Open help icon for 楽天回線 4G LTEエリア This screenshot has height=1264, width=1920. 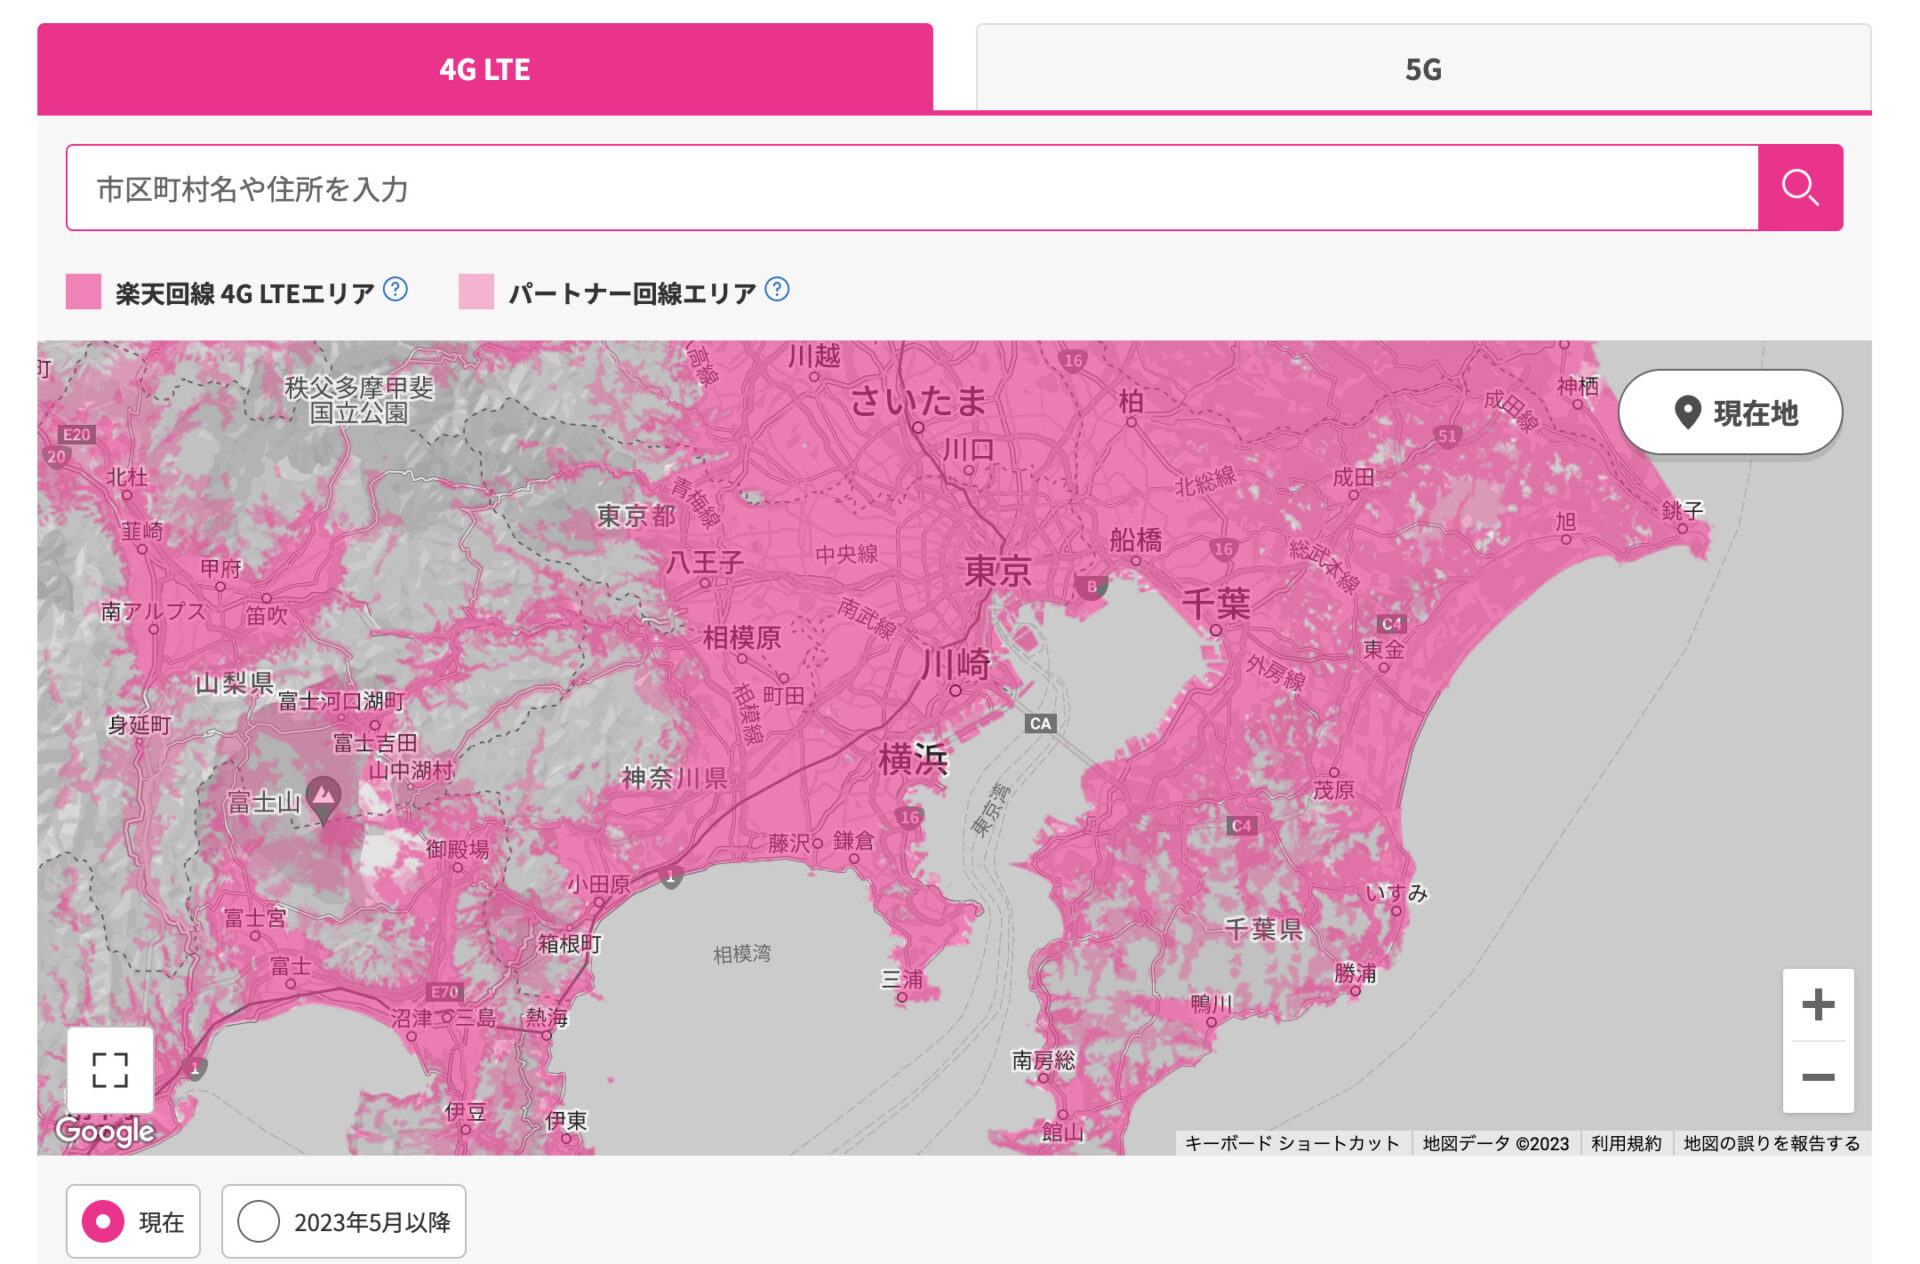[x=396, y=290]
